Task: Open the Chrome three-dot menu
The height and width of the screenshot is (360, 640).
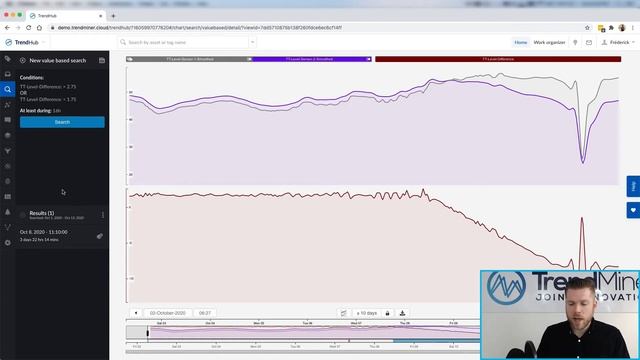Action: coord(633,28)
